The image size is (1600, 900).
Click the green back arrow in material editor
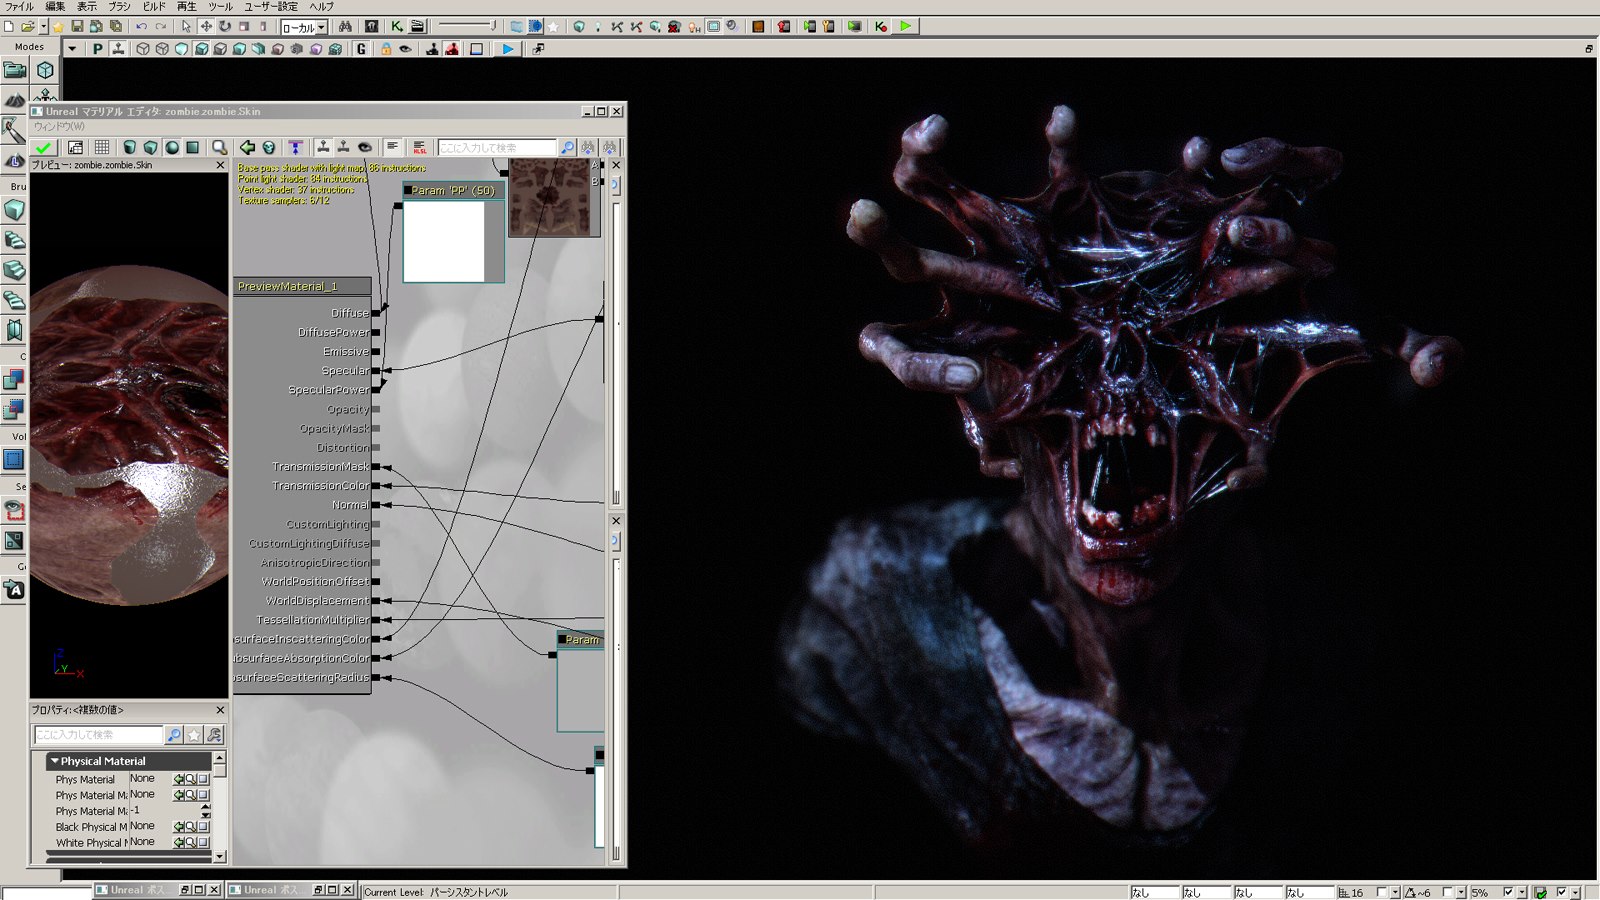click(x=247, y=147)
